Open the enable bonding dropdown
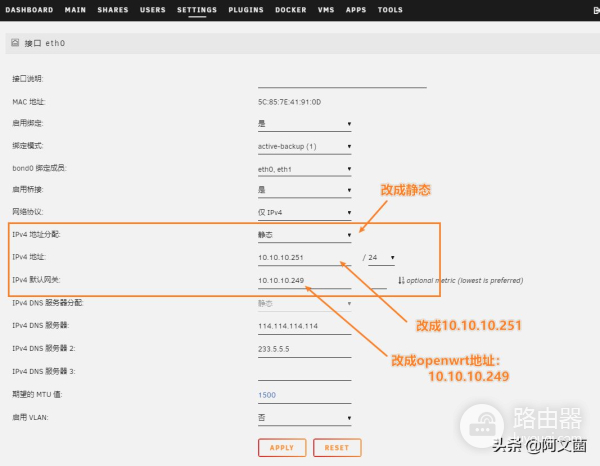 click(x=305, y=124)
